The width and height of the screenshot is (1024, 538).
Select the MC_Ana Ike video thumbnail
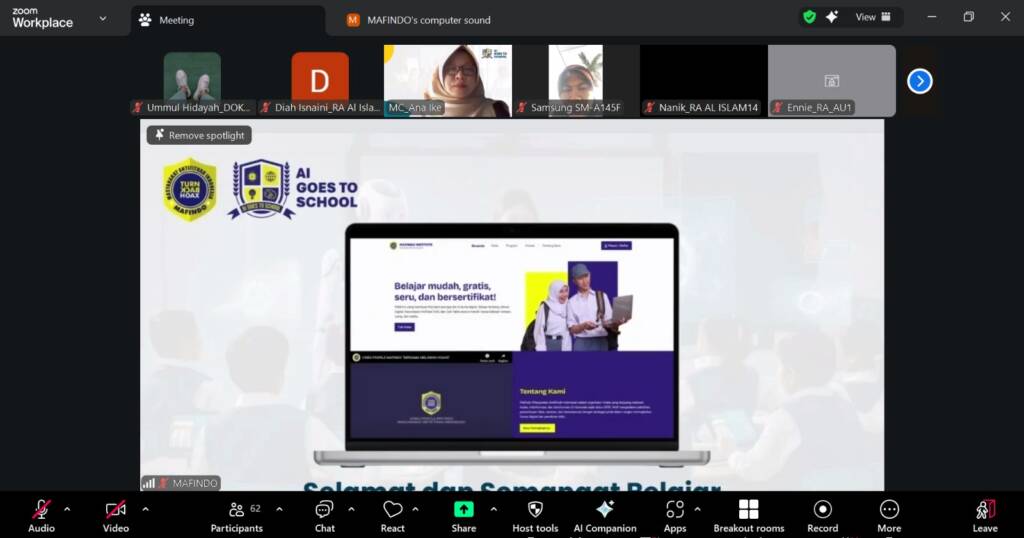(447, 80)
